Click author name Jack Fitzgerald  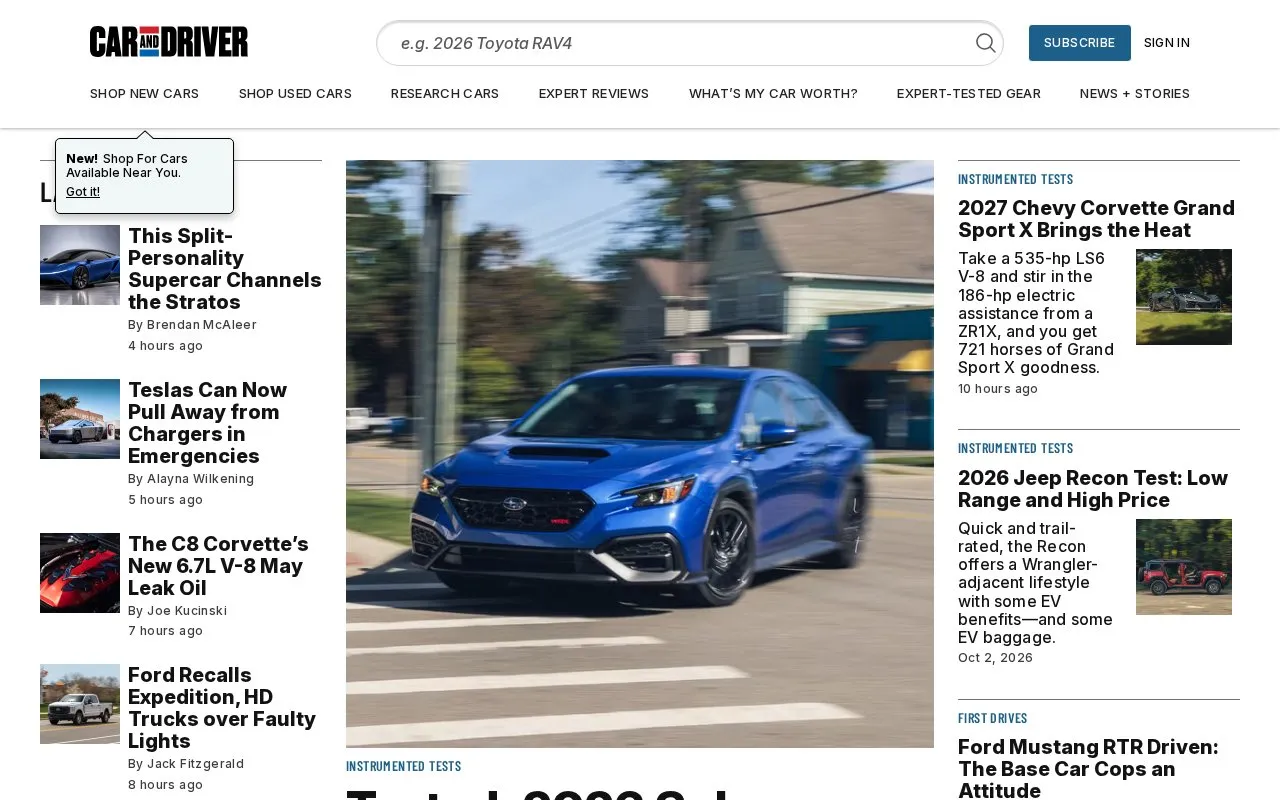[196, 763]
